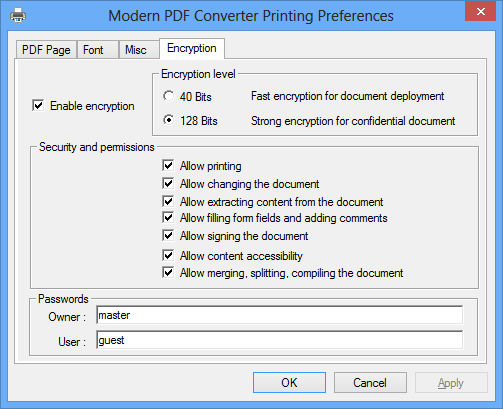Close the Printing Preferences dialog
The width and height of the screenshot is (503, 409).
click(480, 11)
